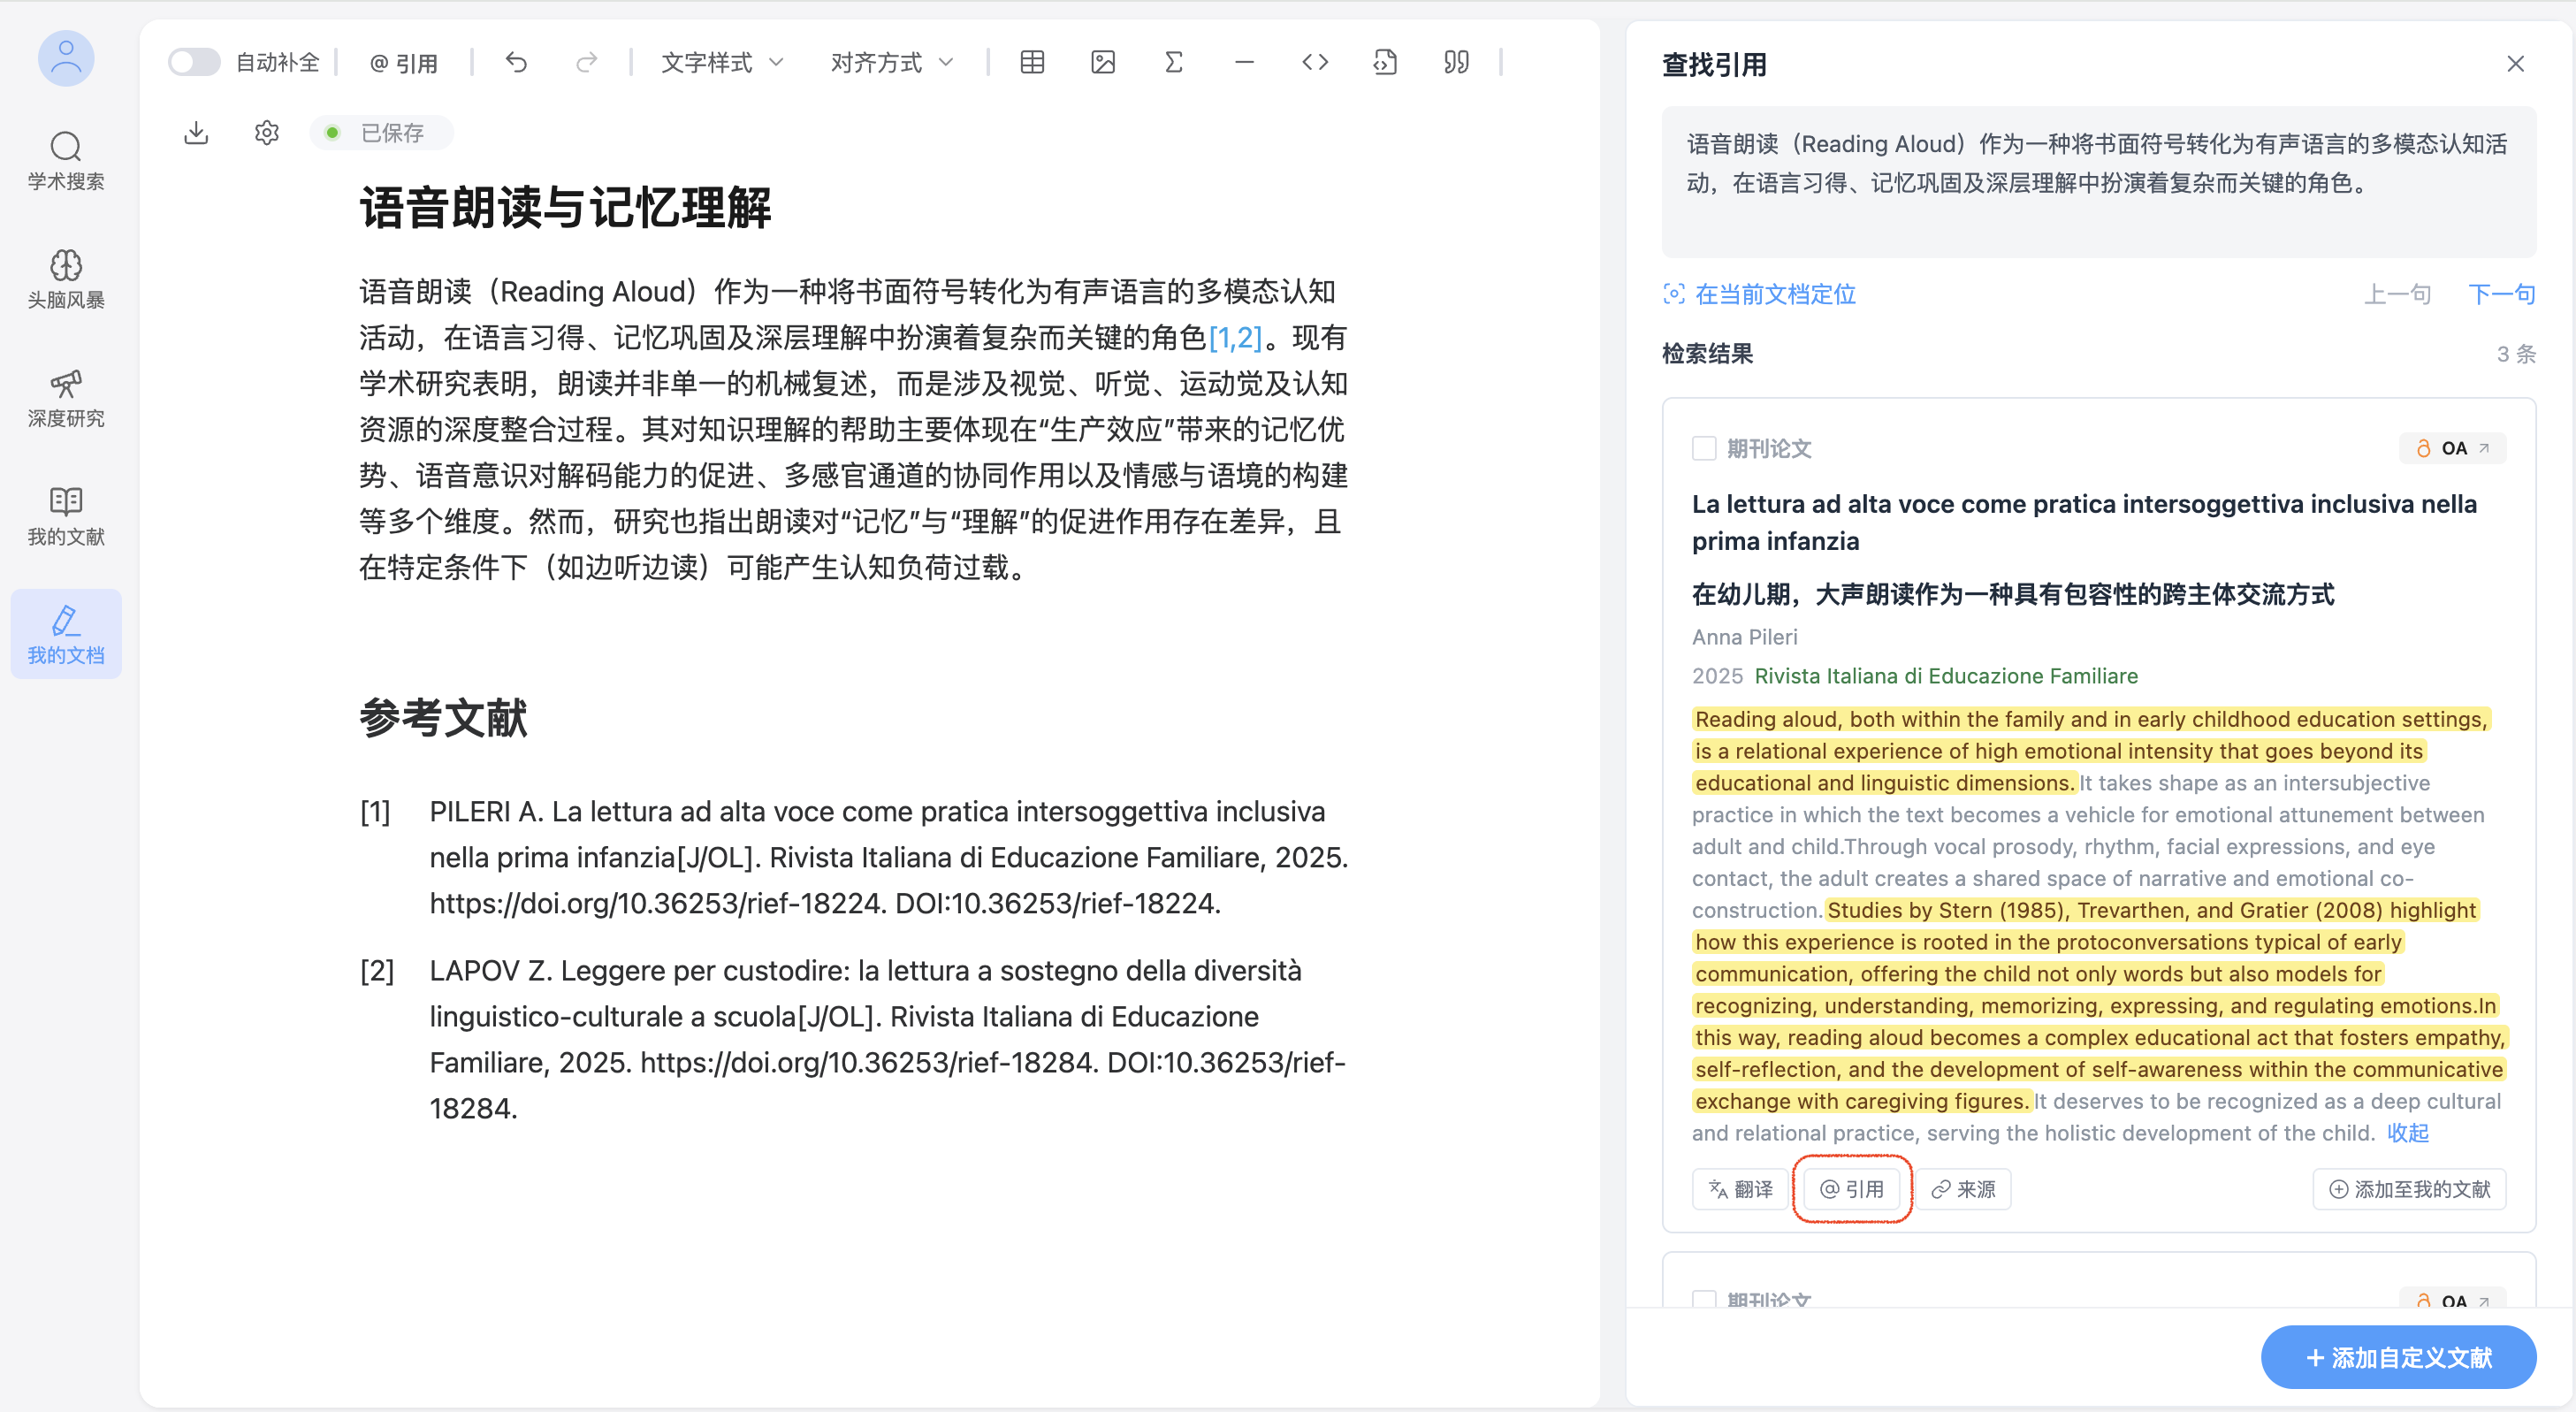Screen dimensions: 2576x1412
Task: Redo the last edit
Action: click(587, 62)
